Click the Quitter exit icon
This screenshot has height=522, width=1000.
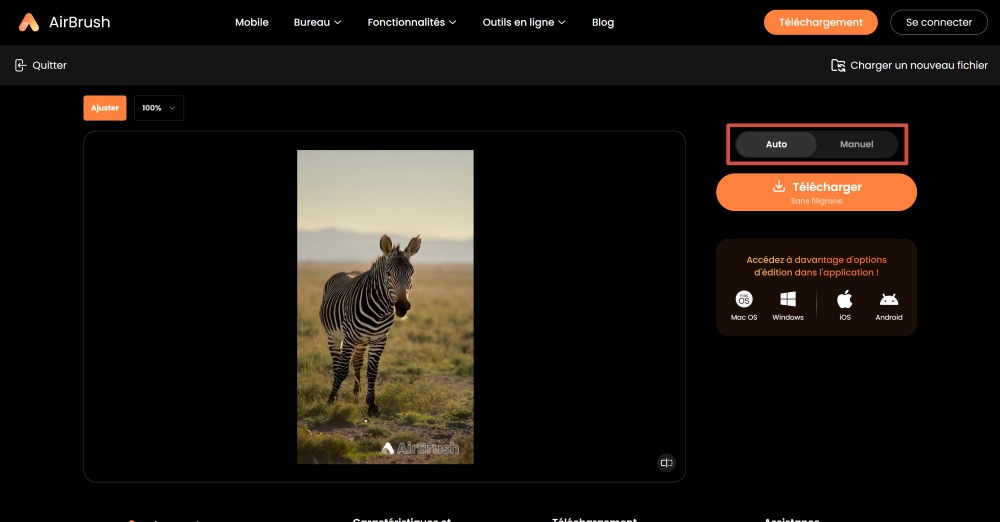click(20, 65)
